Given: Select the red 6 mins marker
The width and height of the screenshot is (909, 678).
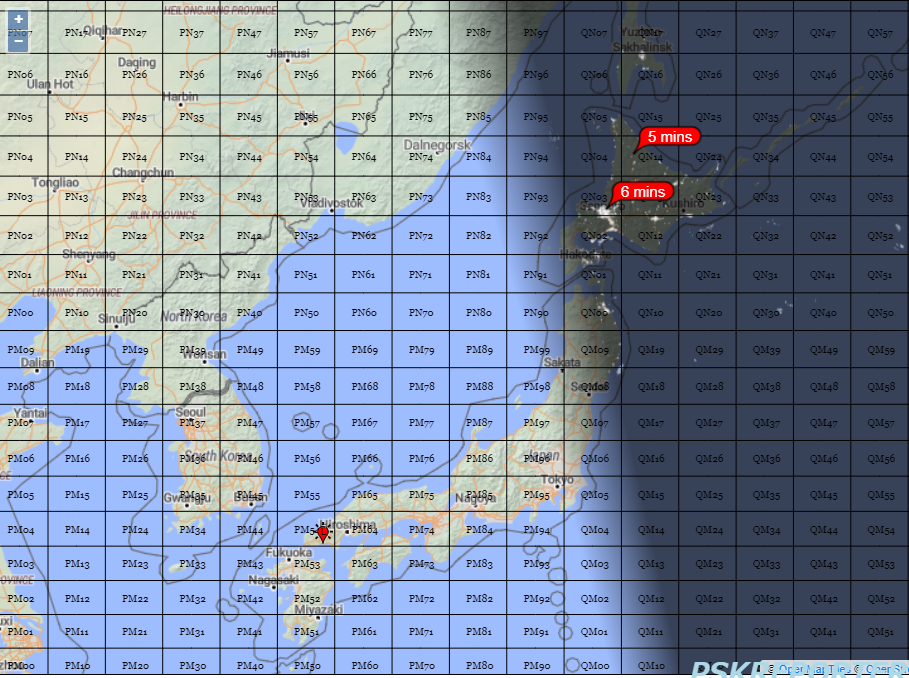Looking at the screenshot, I should pos(642,192).
